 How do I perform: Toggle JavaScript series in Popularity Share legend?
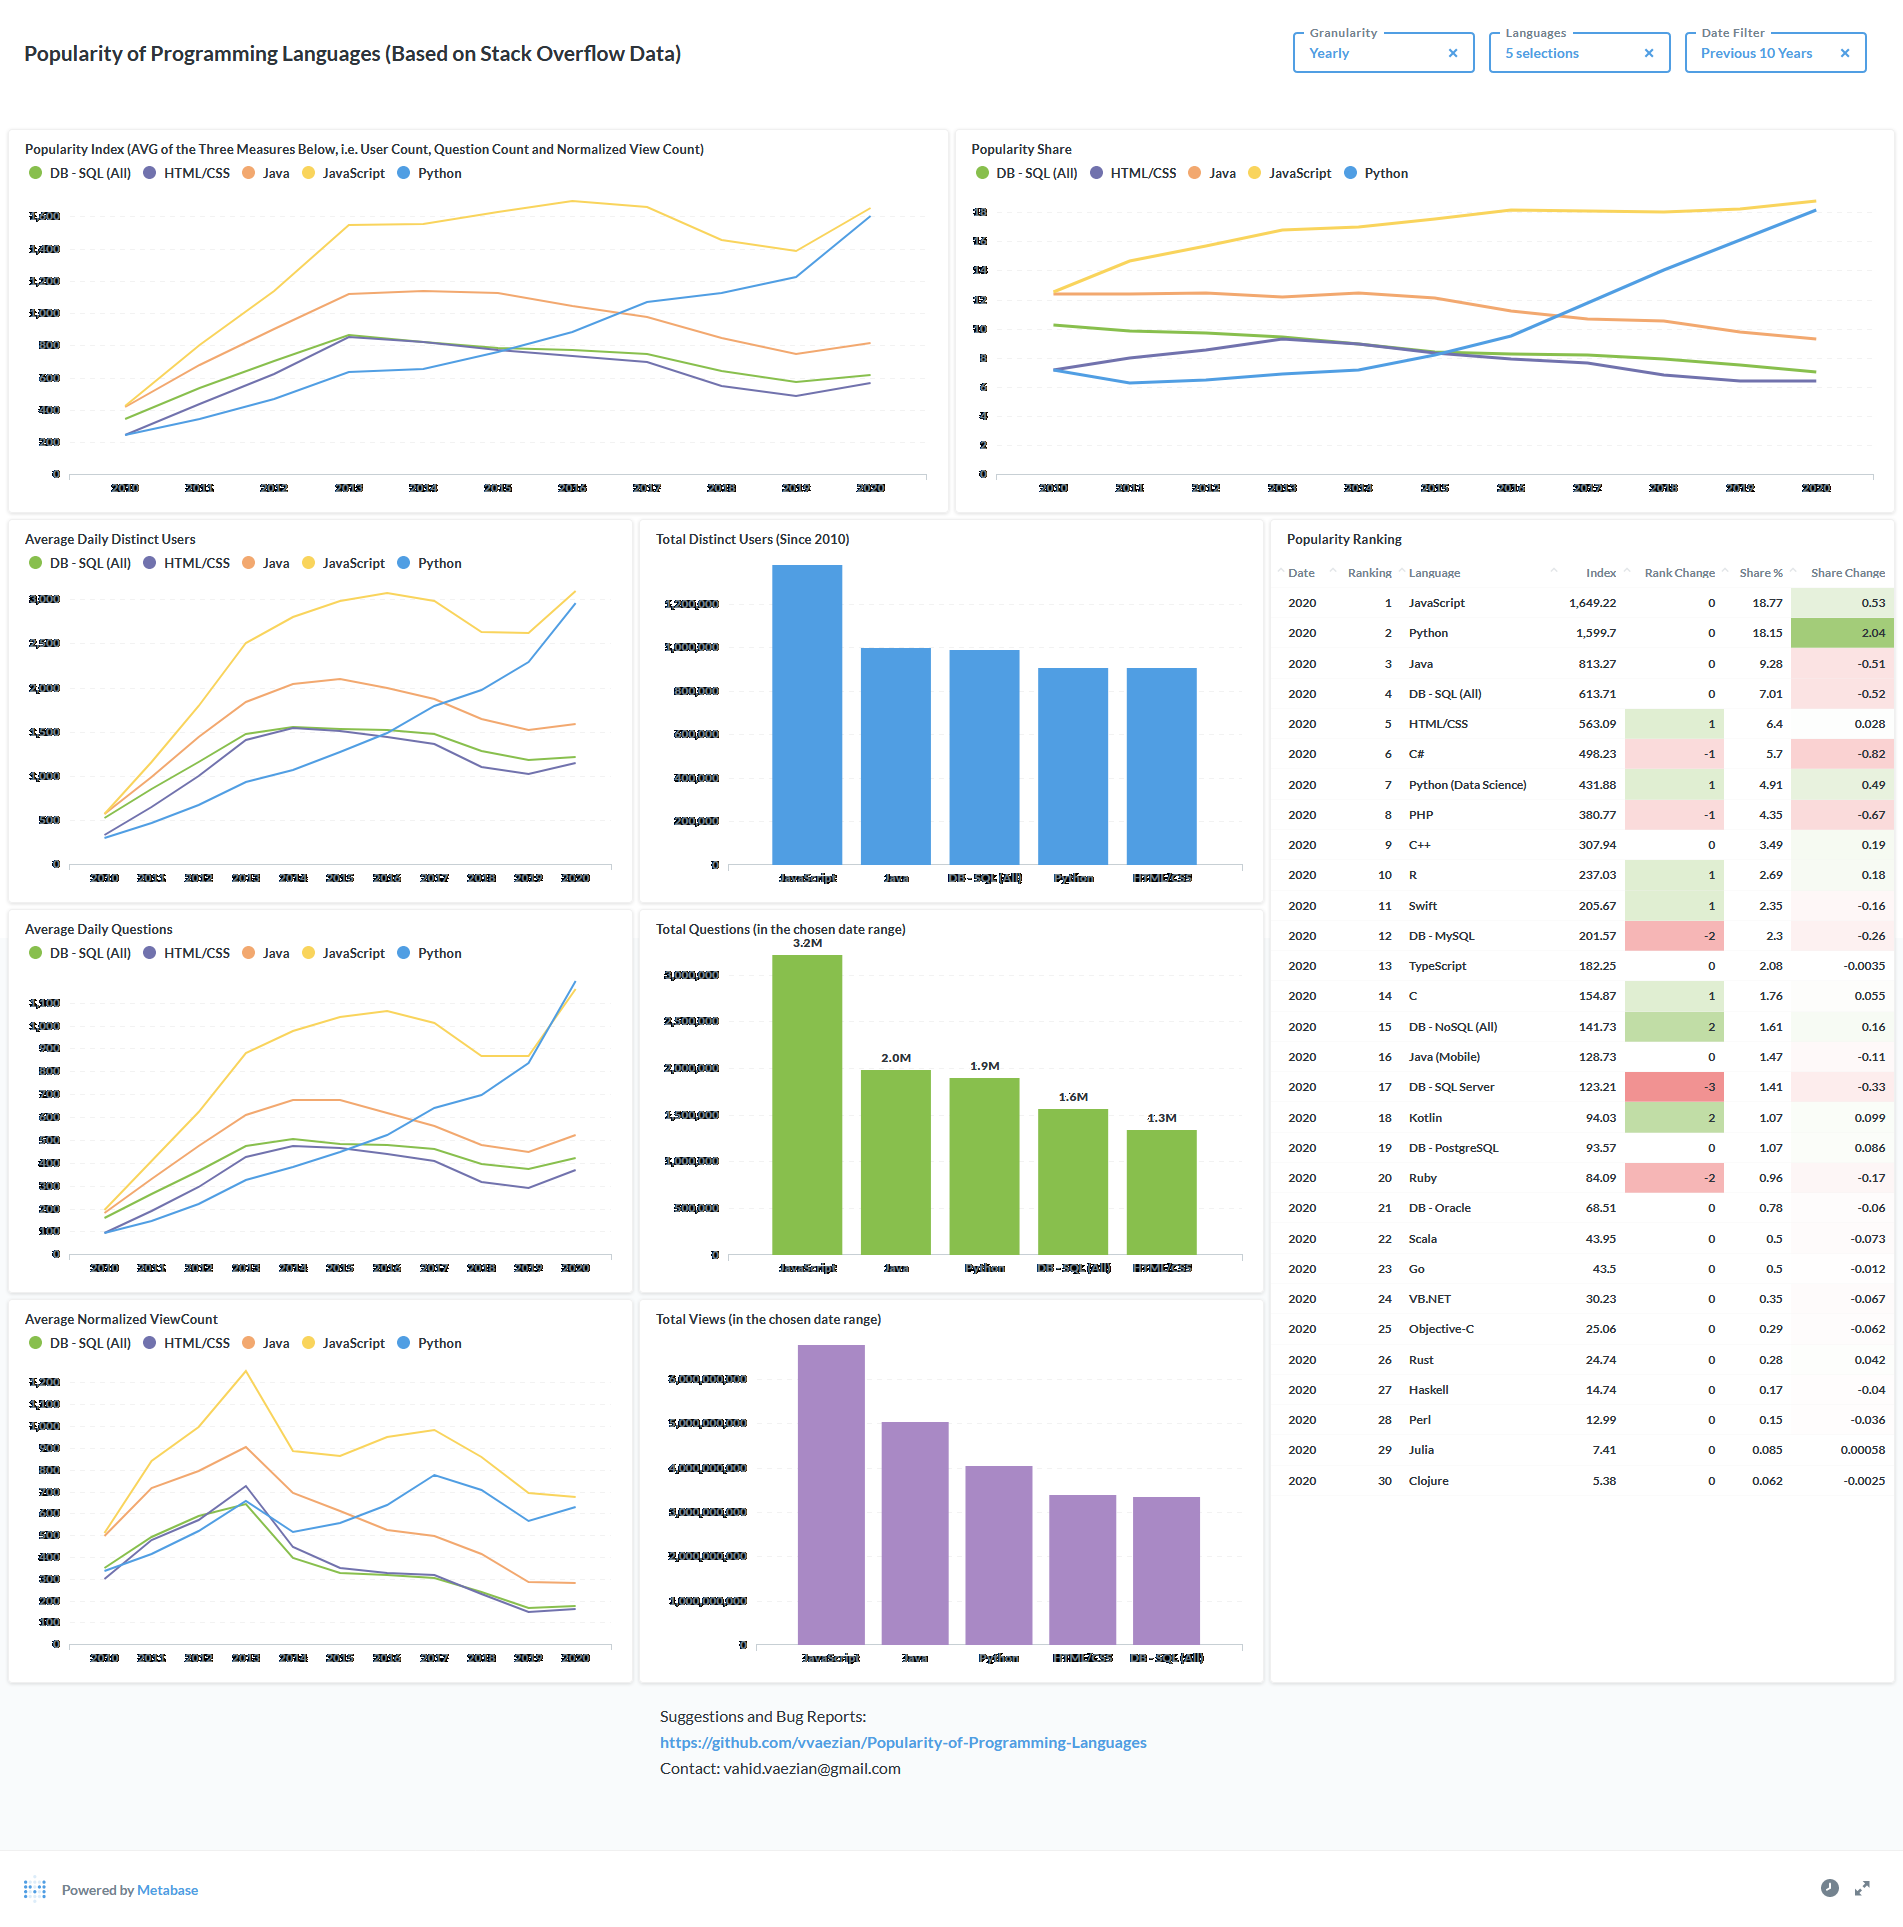[x=1290, y=173]
